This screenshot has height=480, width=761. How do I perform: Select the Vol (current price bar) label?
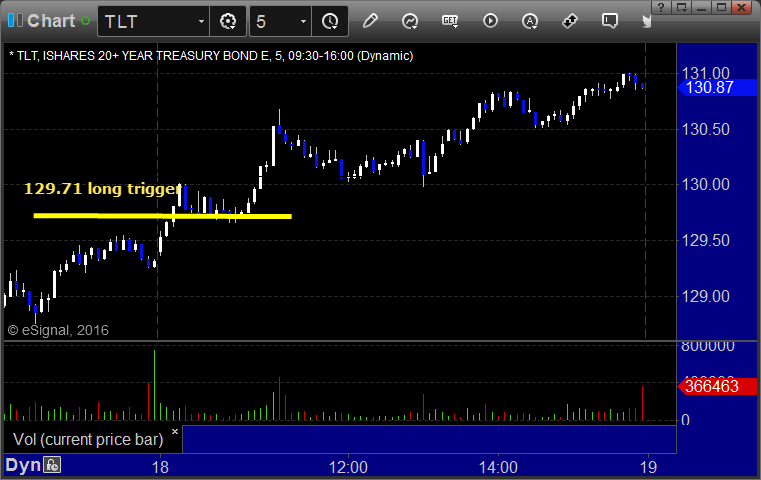coord(88,440)
